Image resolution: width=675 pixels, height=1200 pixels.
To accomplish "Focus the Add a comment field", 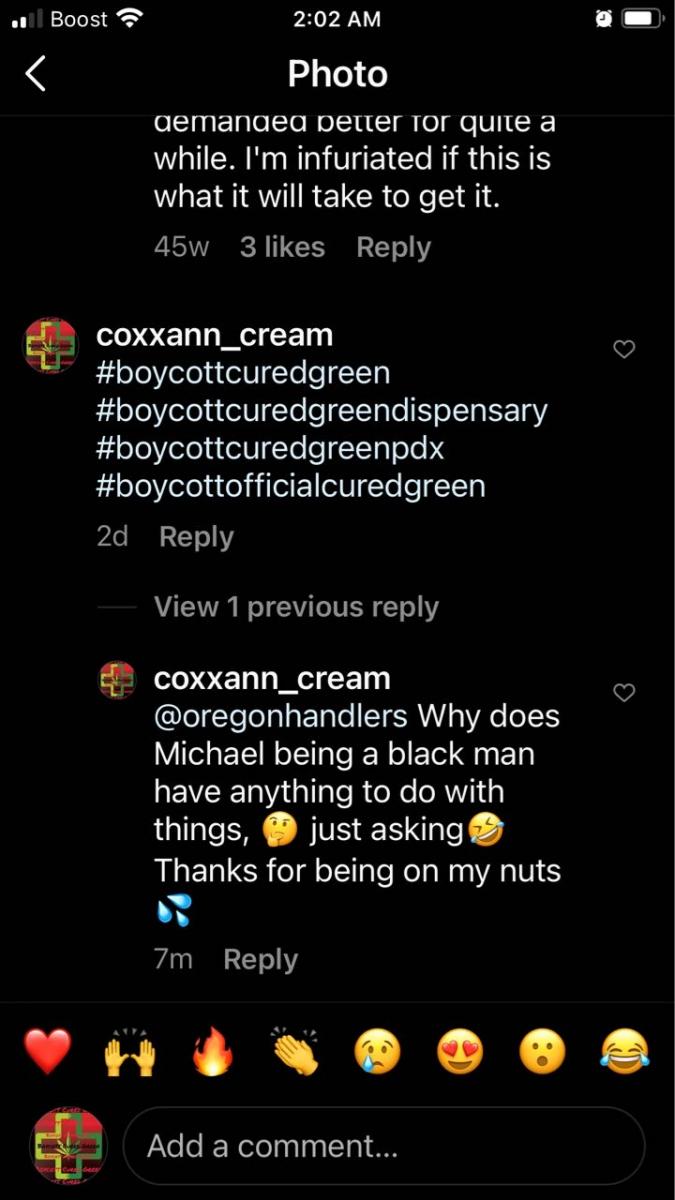I will pos(384,1145).
